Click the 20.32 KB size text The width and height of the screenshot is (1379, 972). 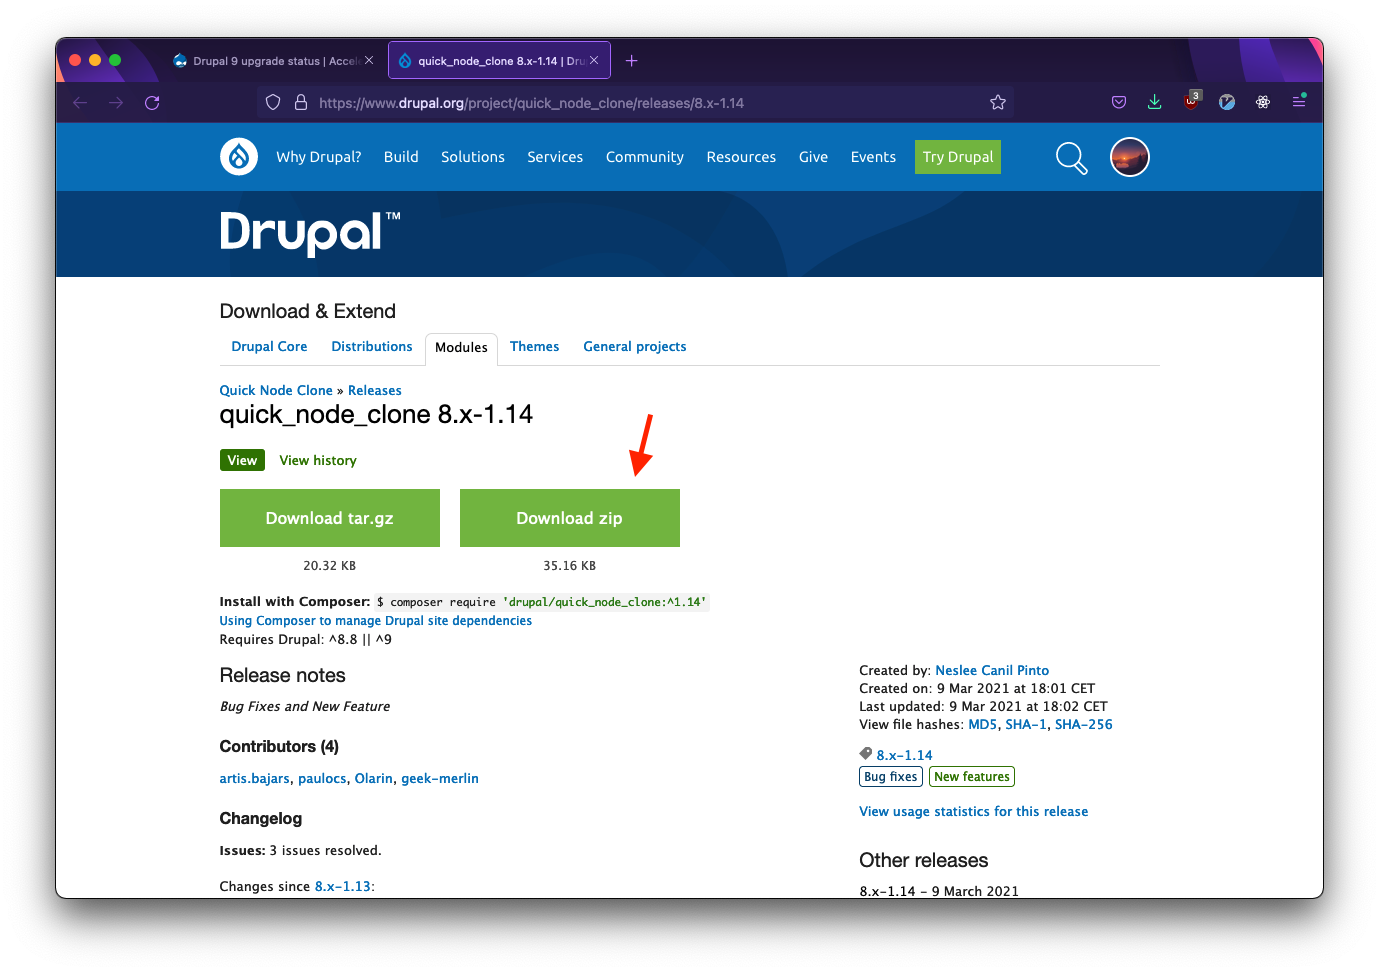pos(330,566)
